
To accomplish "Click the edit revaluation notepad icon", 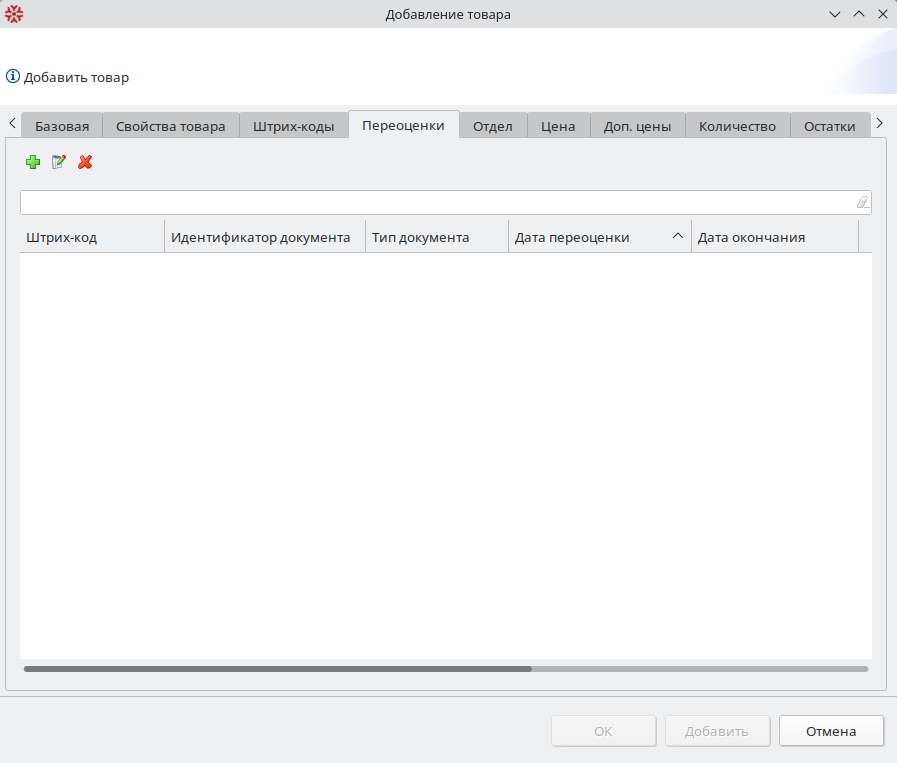I will tap(59, 162).
